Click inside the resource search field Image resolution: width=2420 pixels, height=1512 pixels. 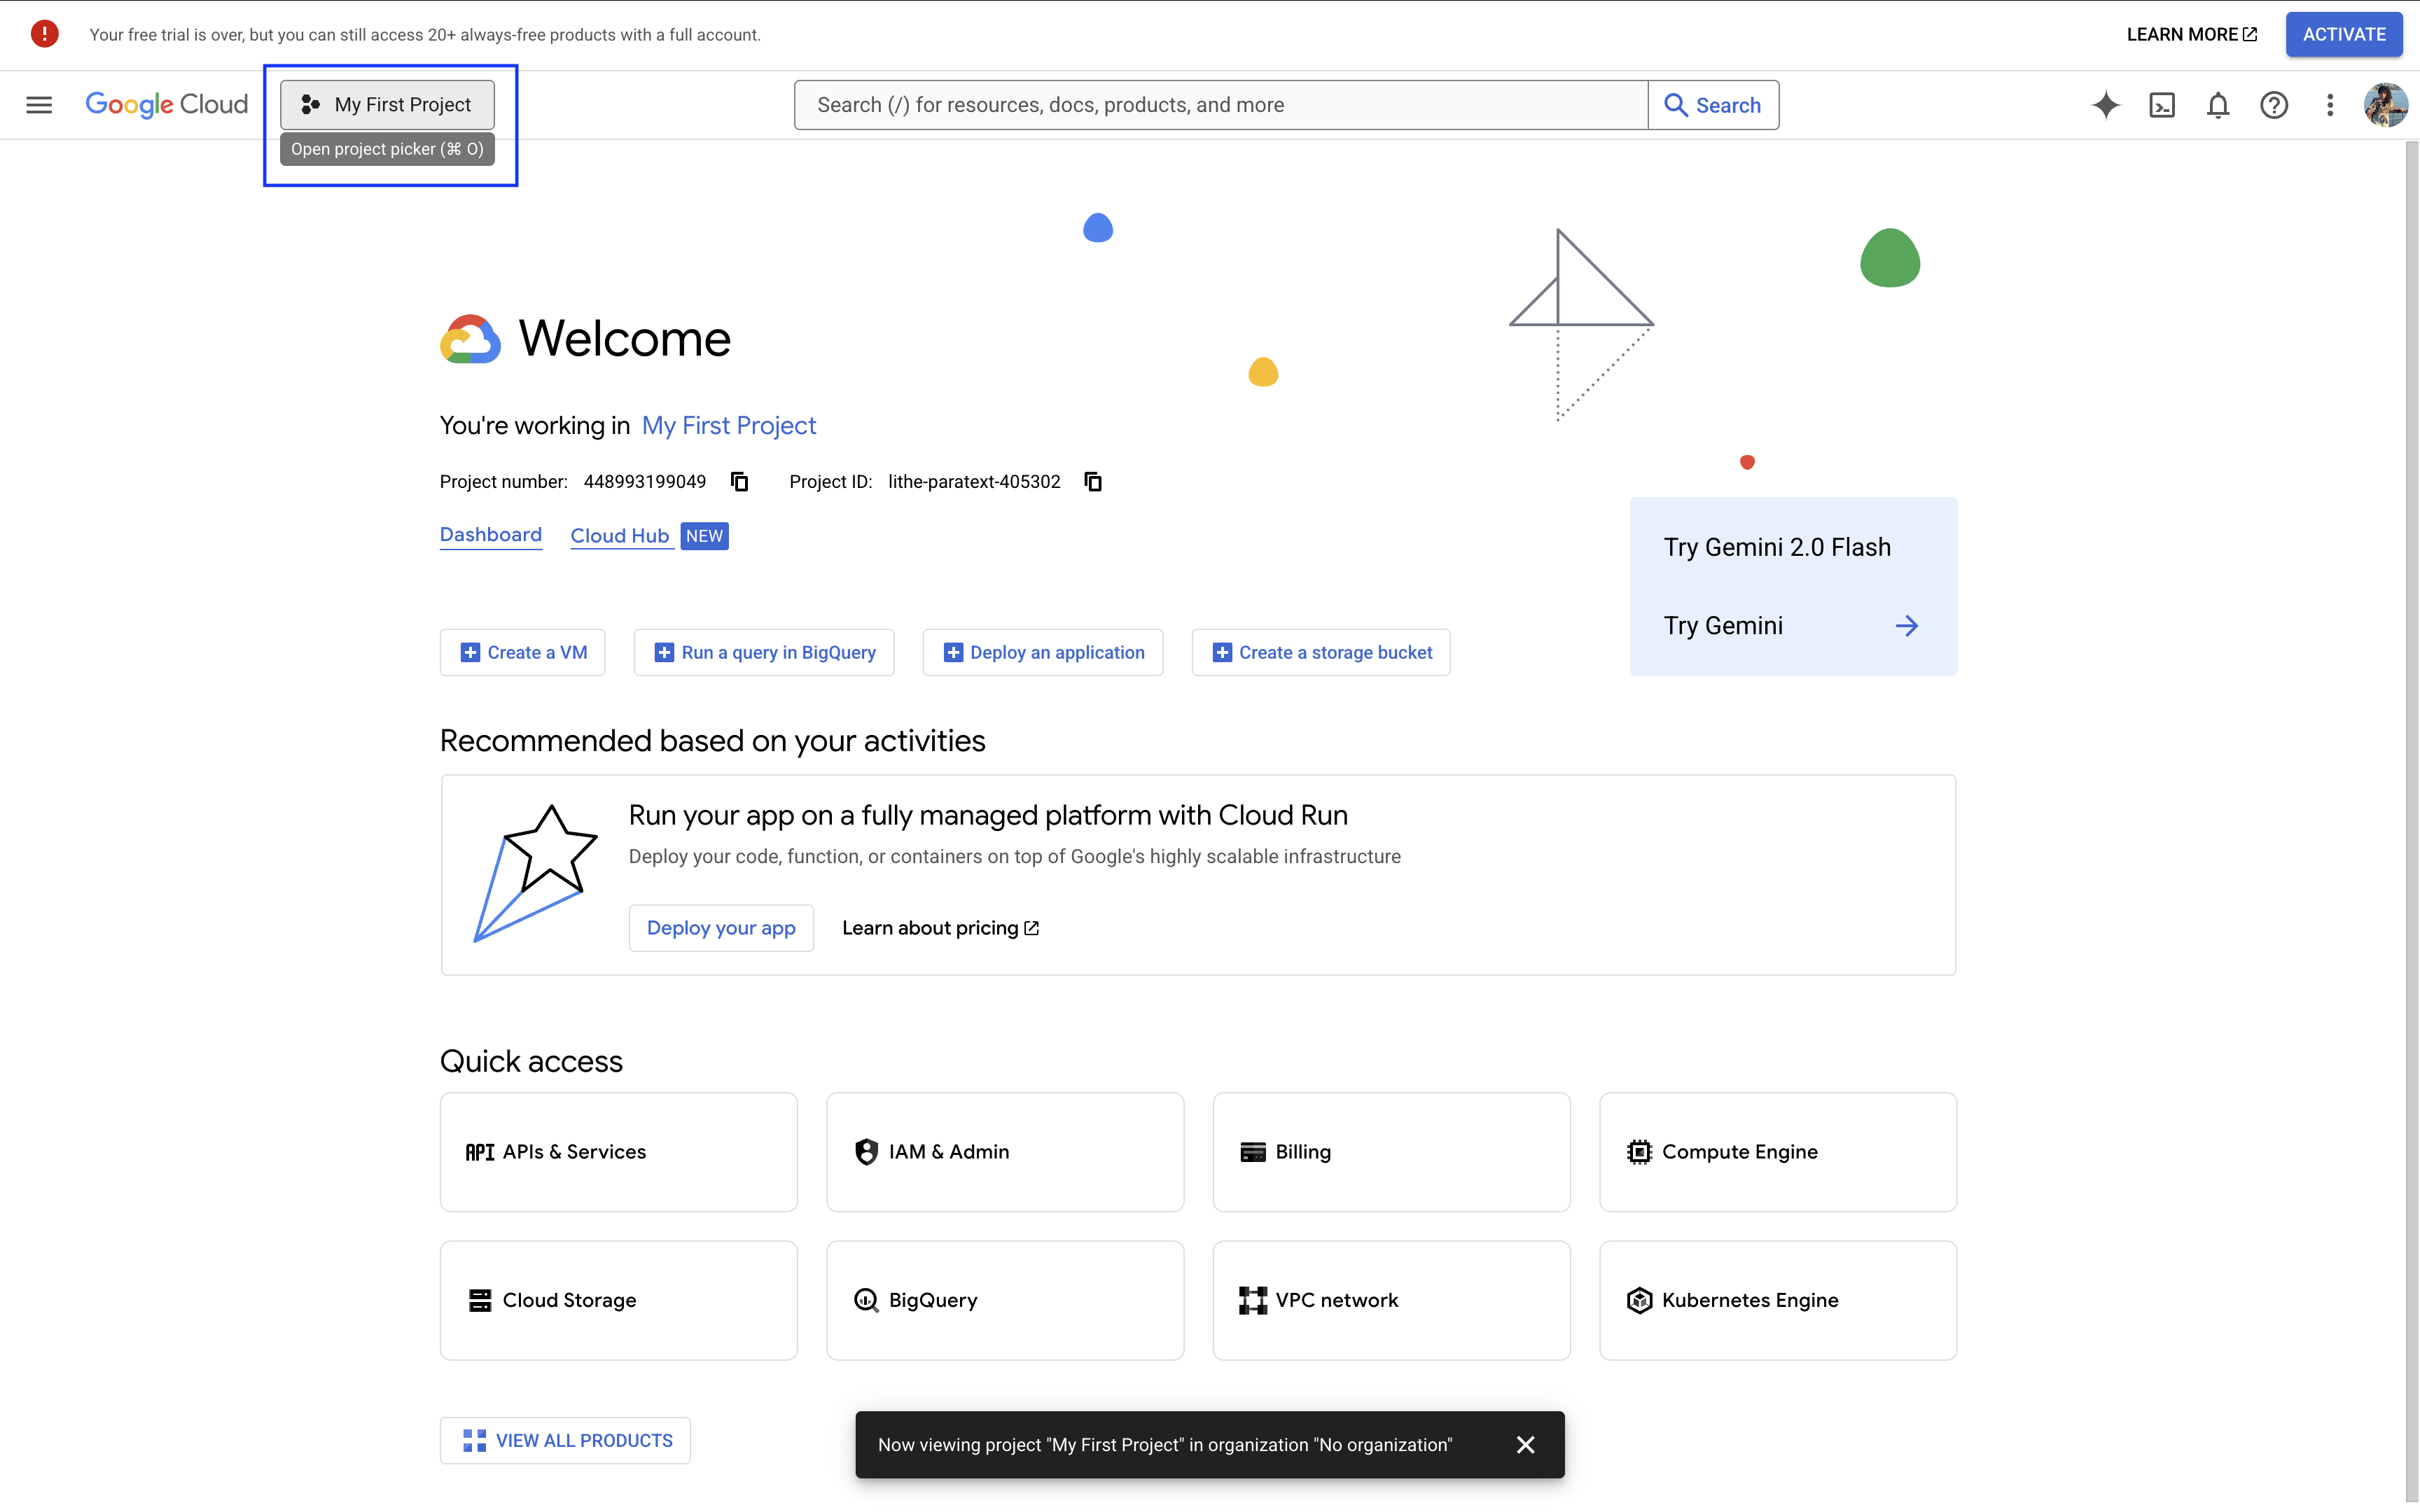(x=1220, y=105)
